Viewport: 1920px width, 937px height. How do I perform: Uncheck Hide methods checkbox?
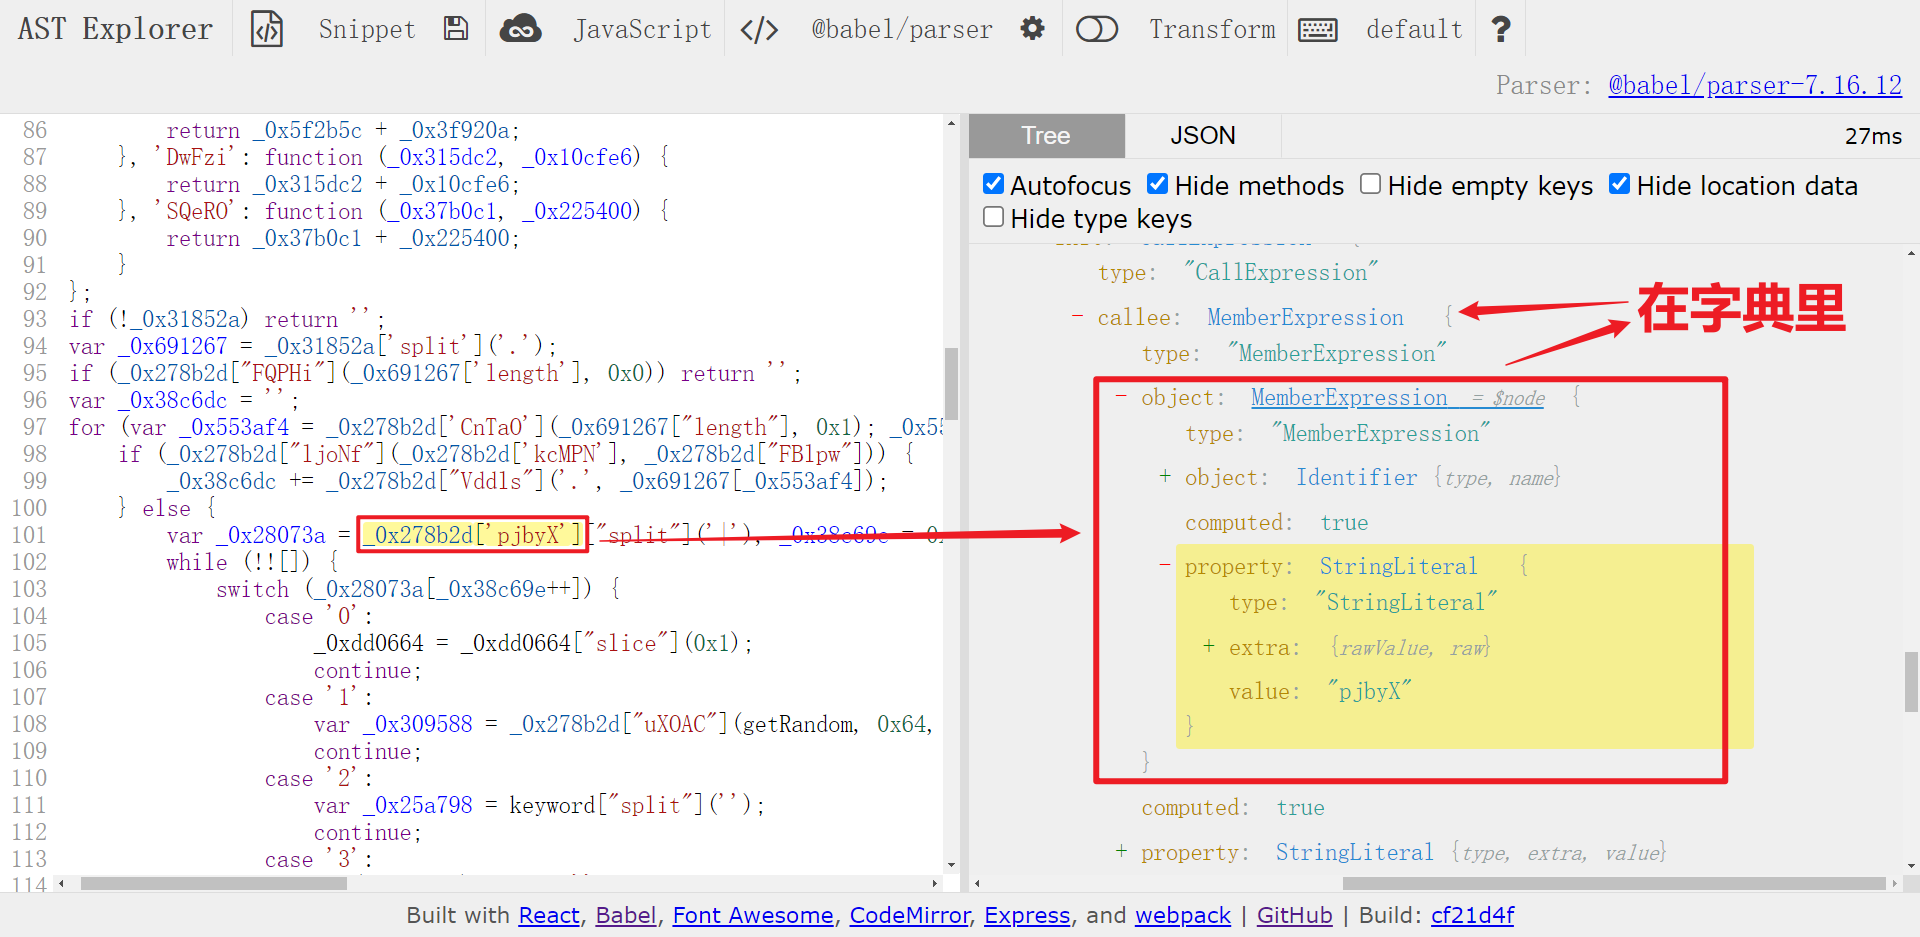click(x=1157, y=184)
